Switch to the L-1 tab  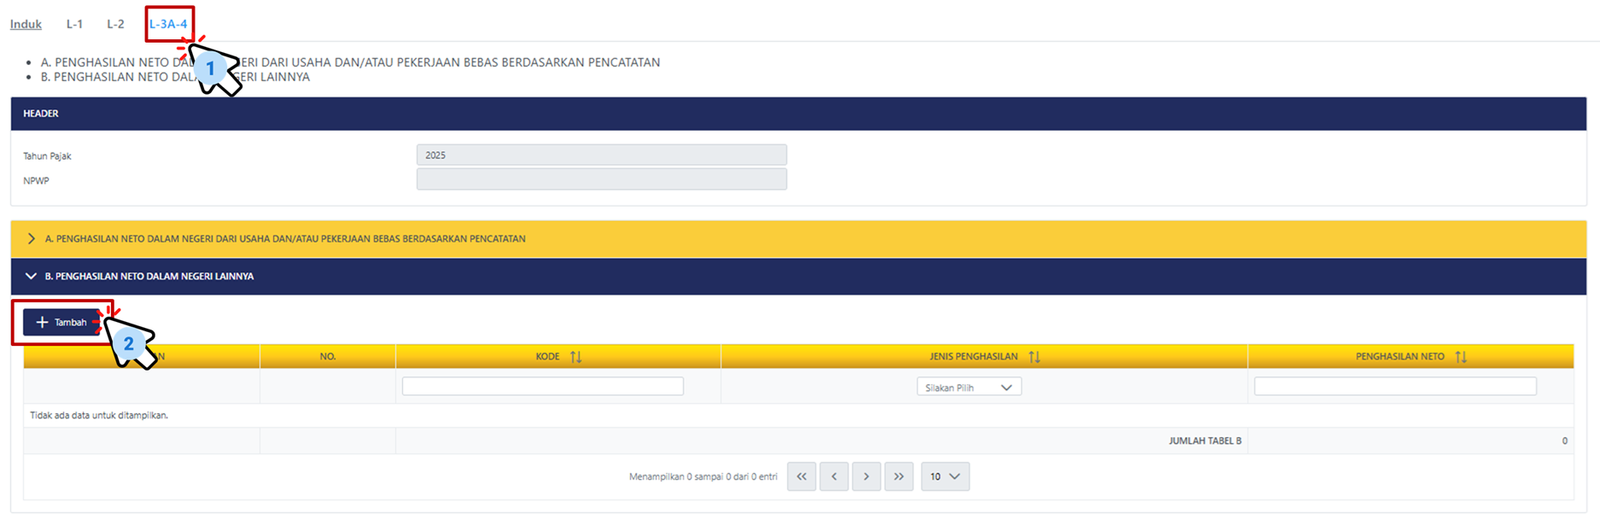(75, 24)
